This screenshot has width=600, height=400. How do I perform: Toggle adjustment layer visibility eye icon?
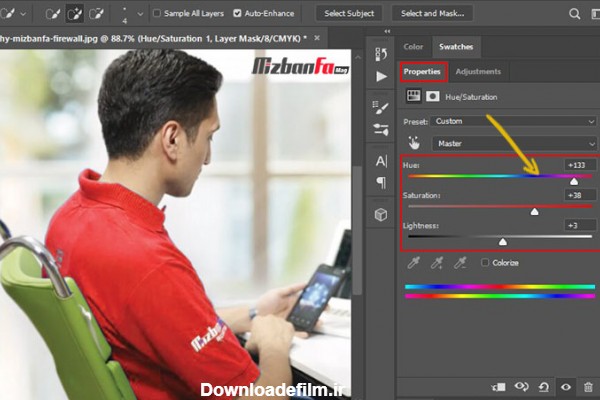click(566, 387)
